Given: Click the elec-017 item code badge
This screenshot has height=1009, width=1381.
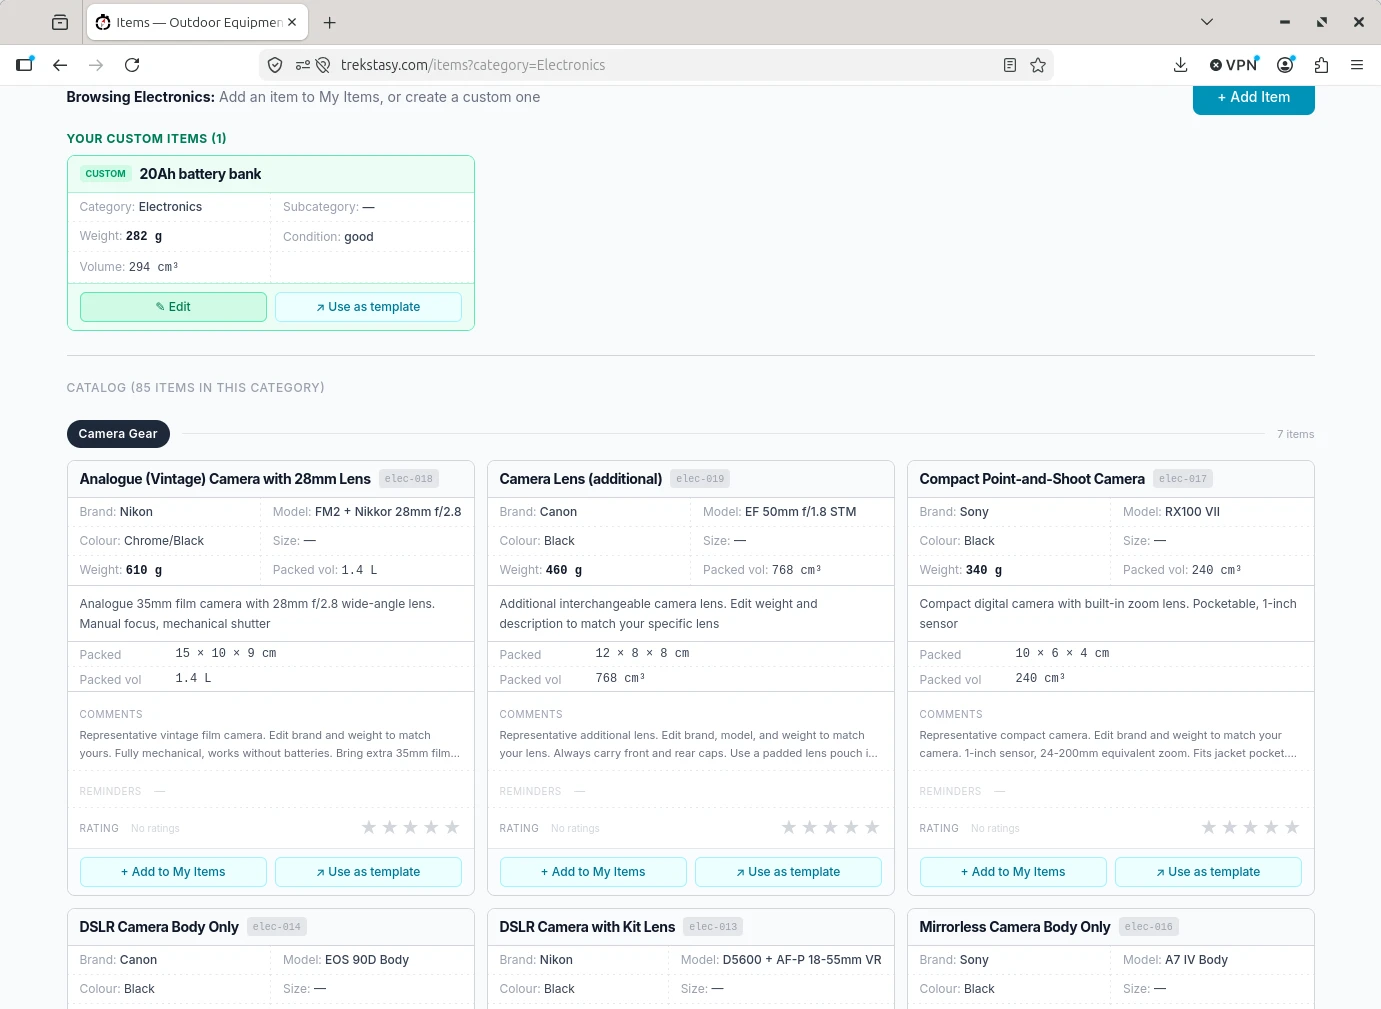Looking at the screenshot, I should tap(1183, 479).
